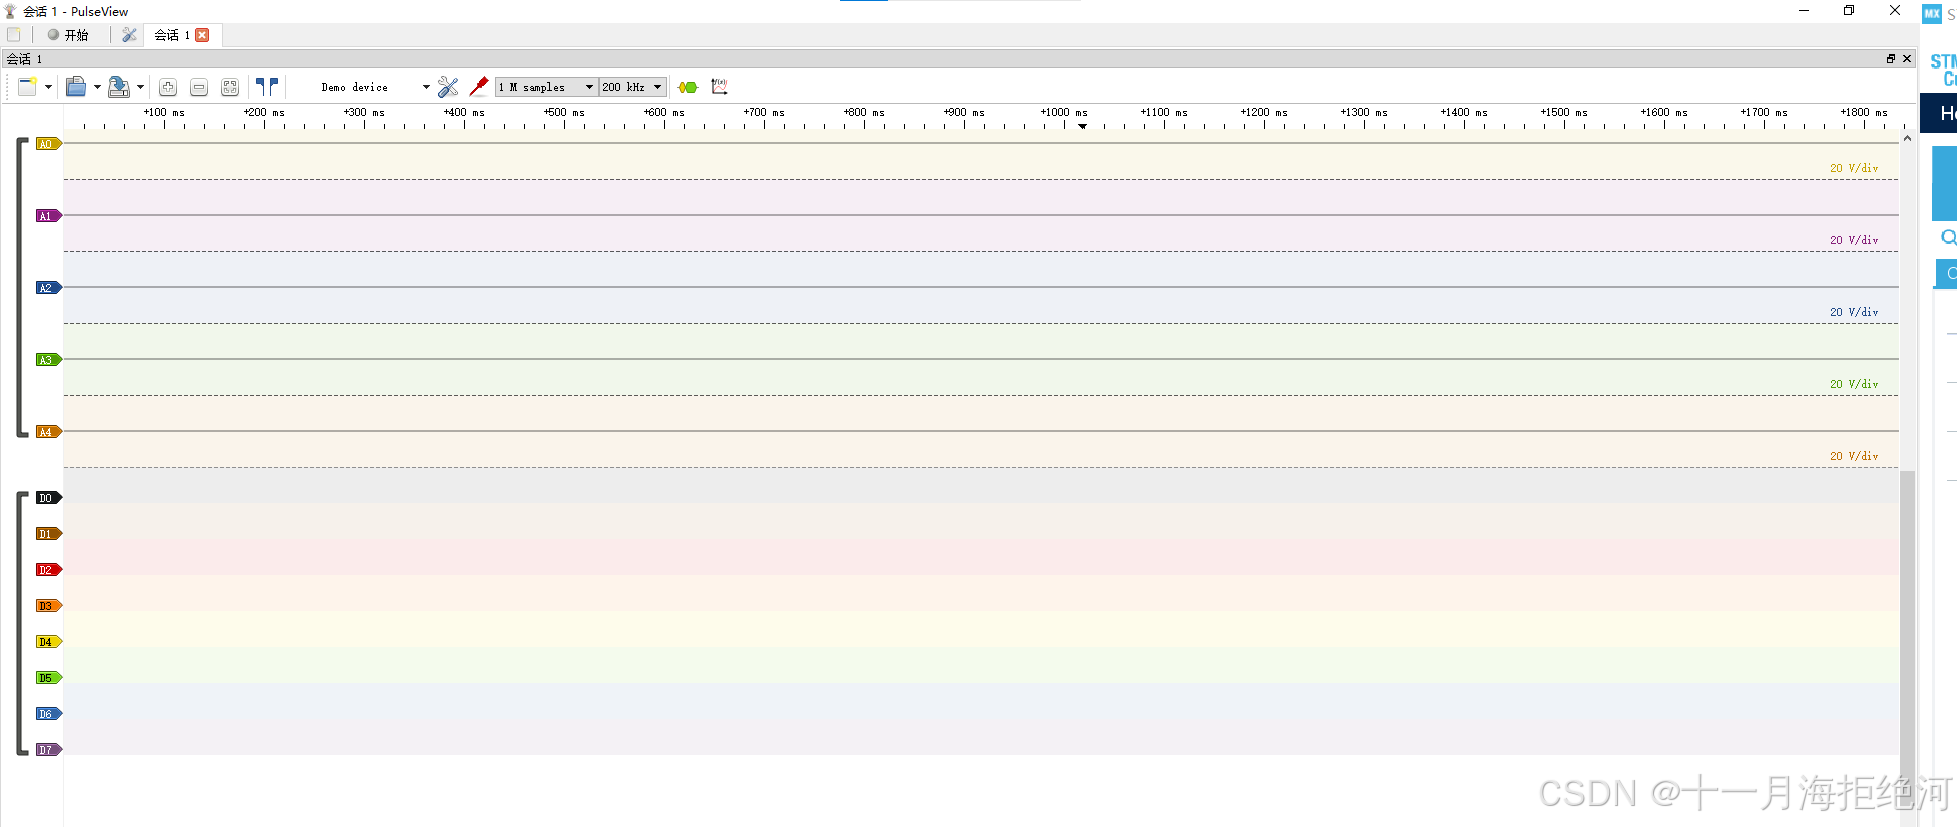Click the digital channel group bracket
This screenshot has height=827, width=1957.
[x=20, y=624]
